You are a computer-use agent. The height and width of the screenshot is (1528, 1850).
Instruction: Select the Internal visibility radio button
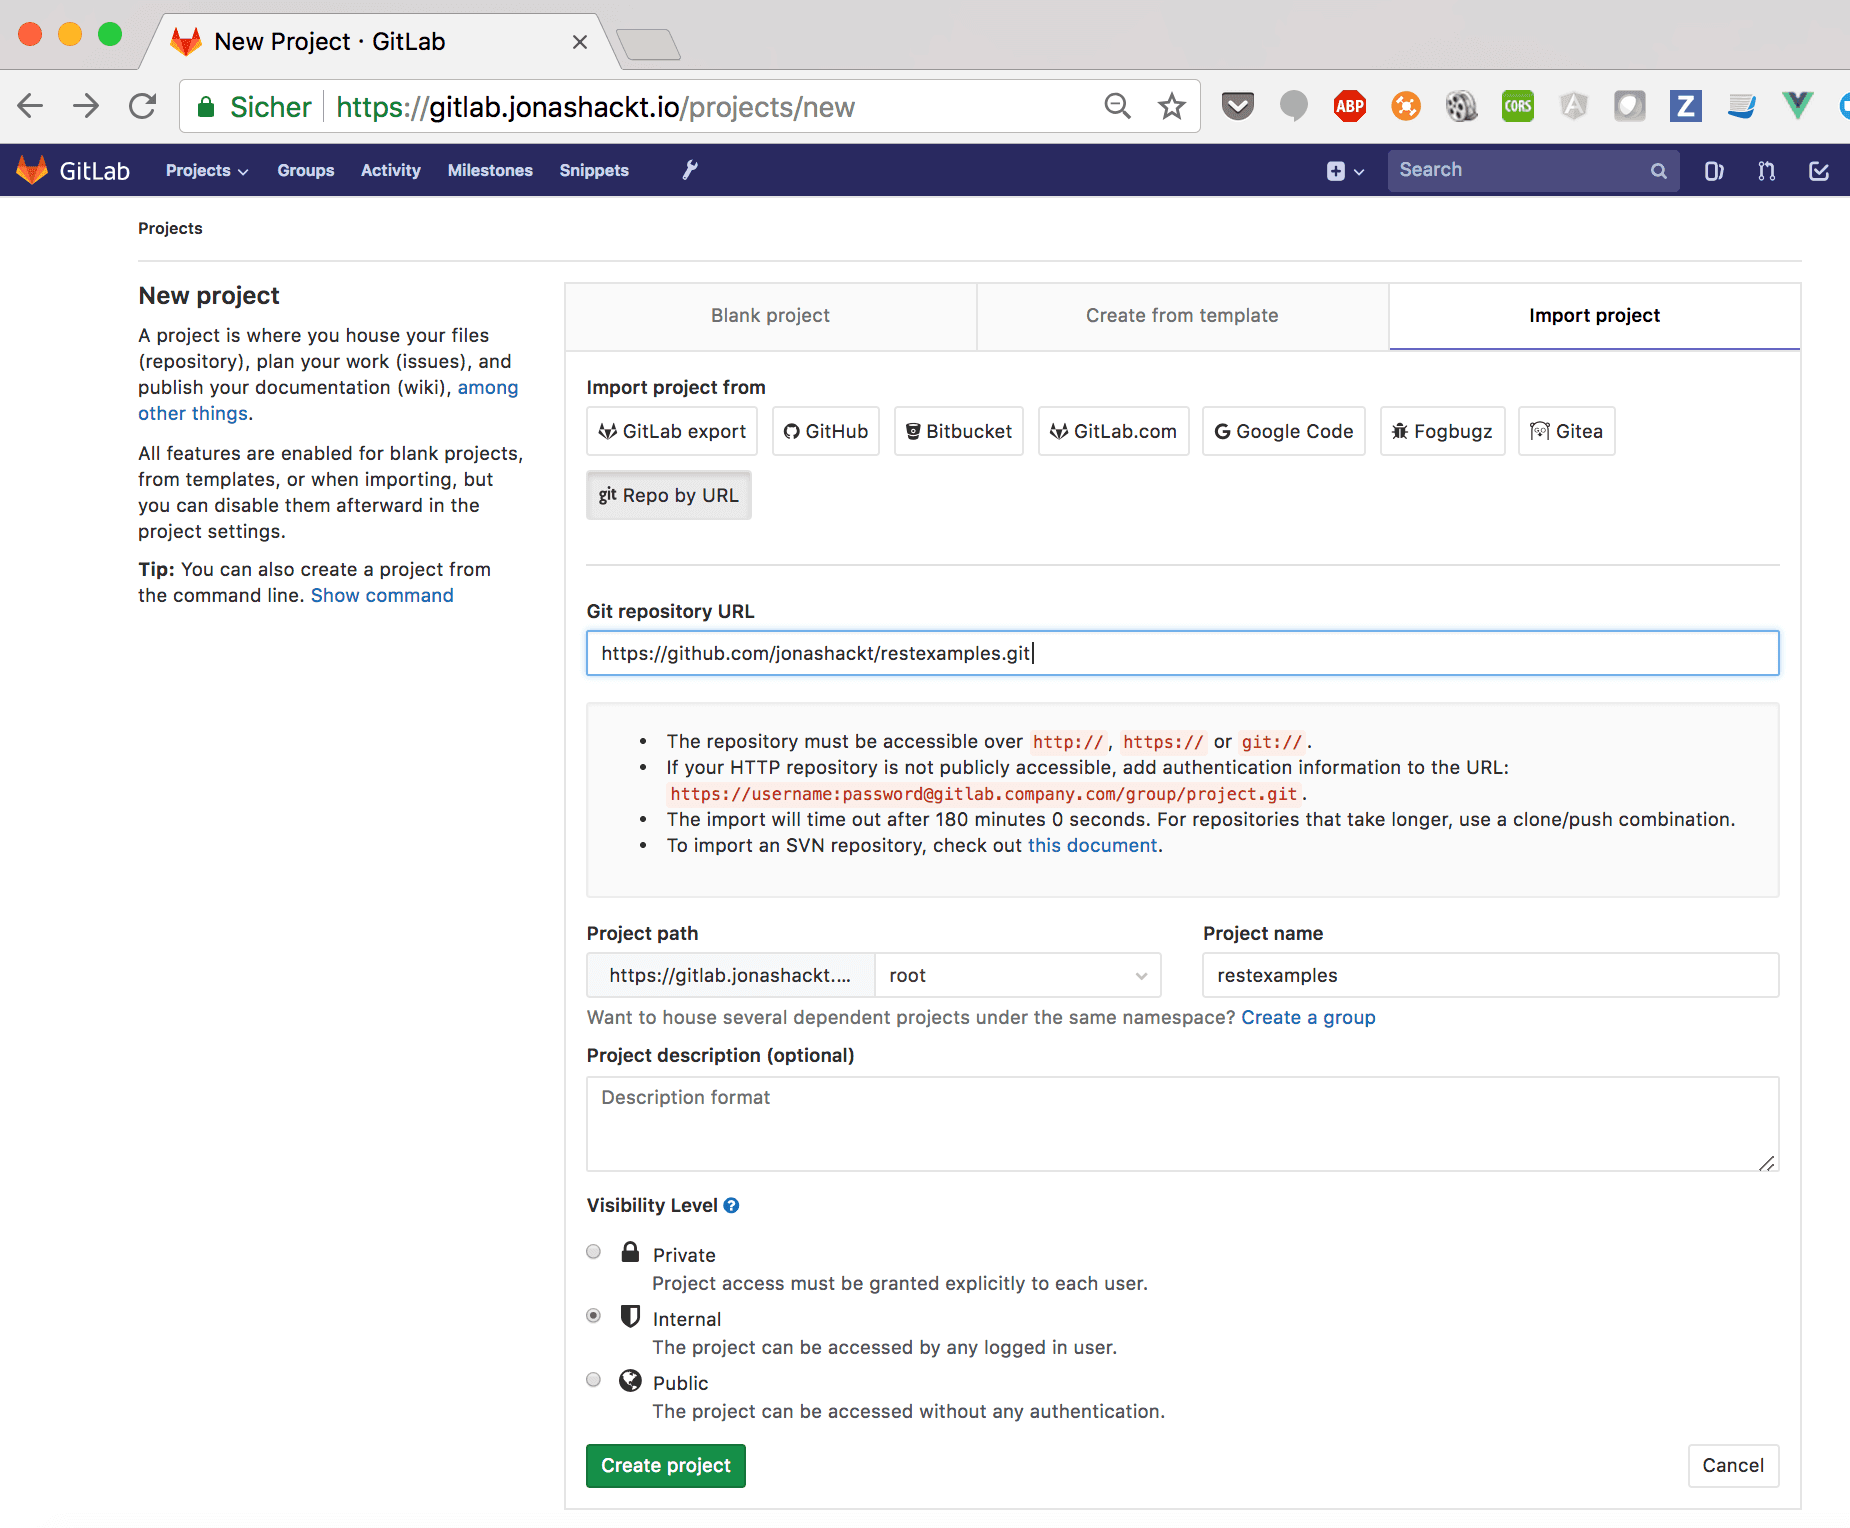(594, 1316)
